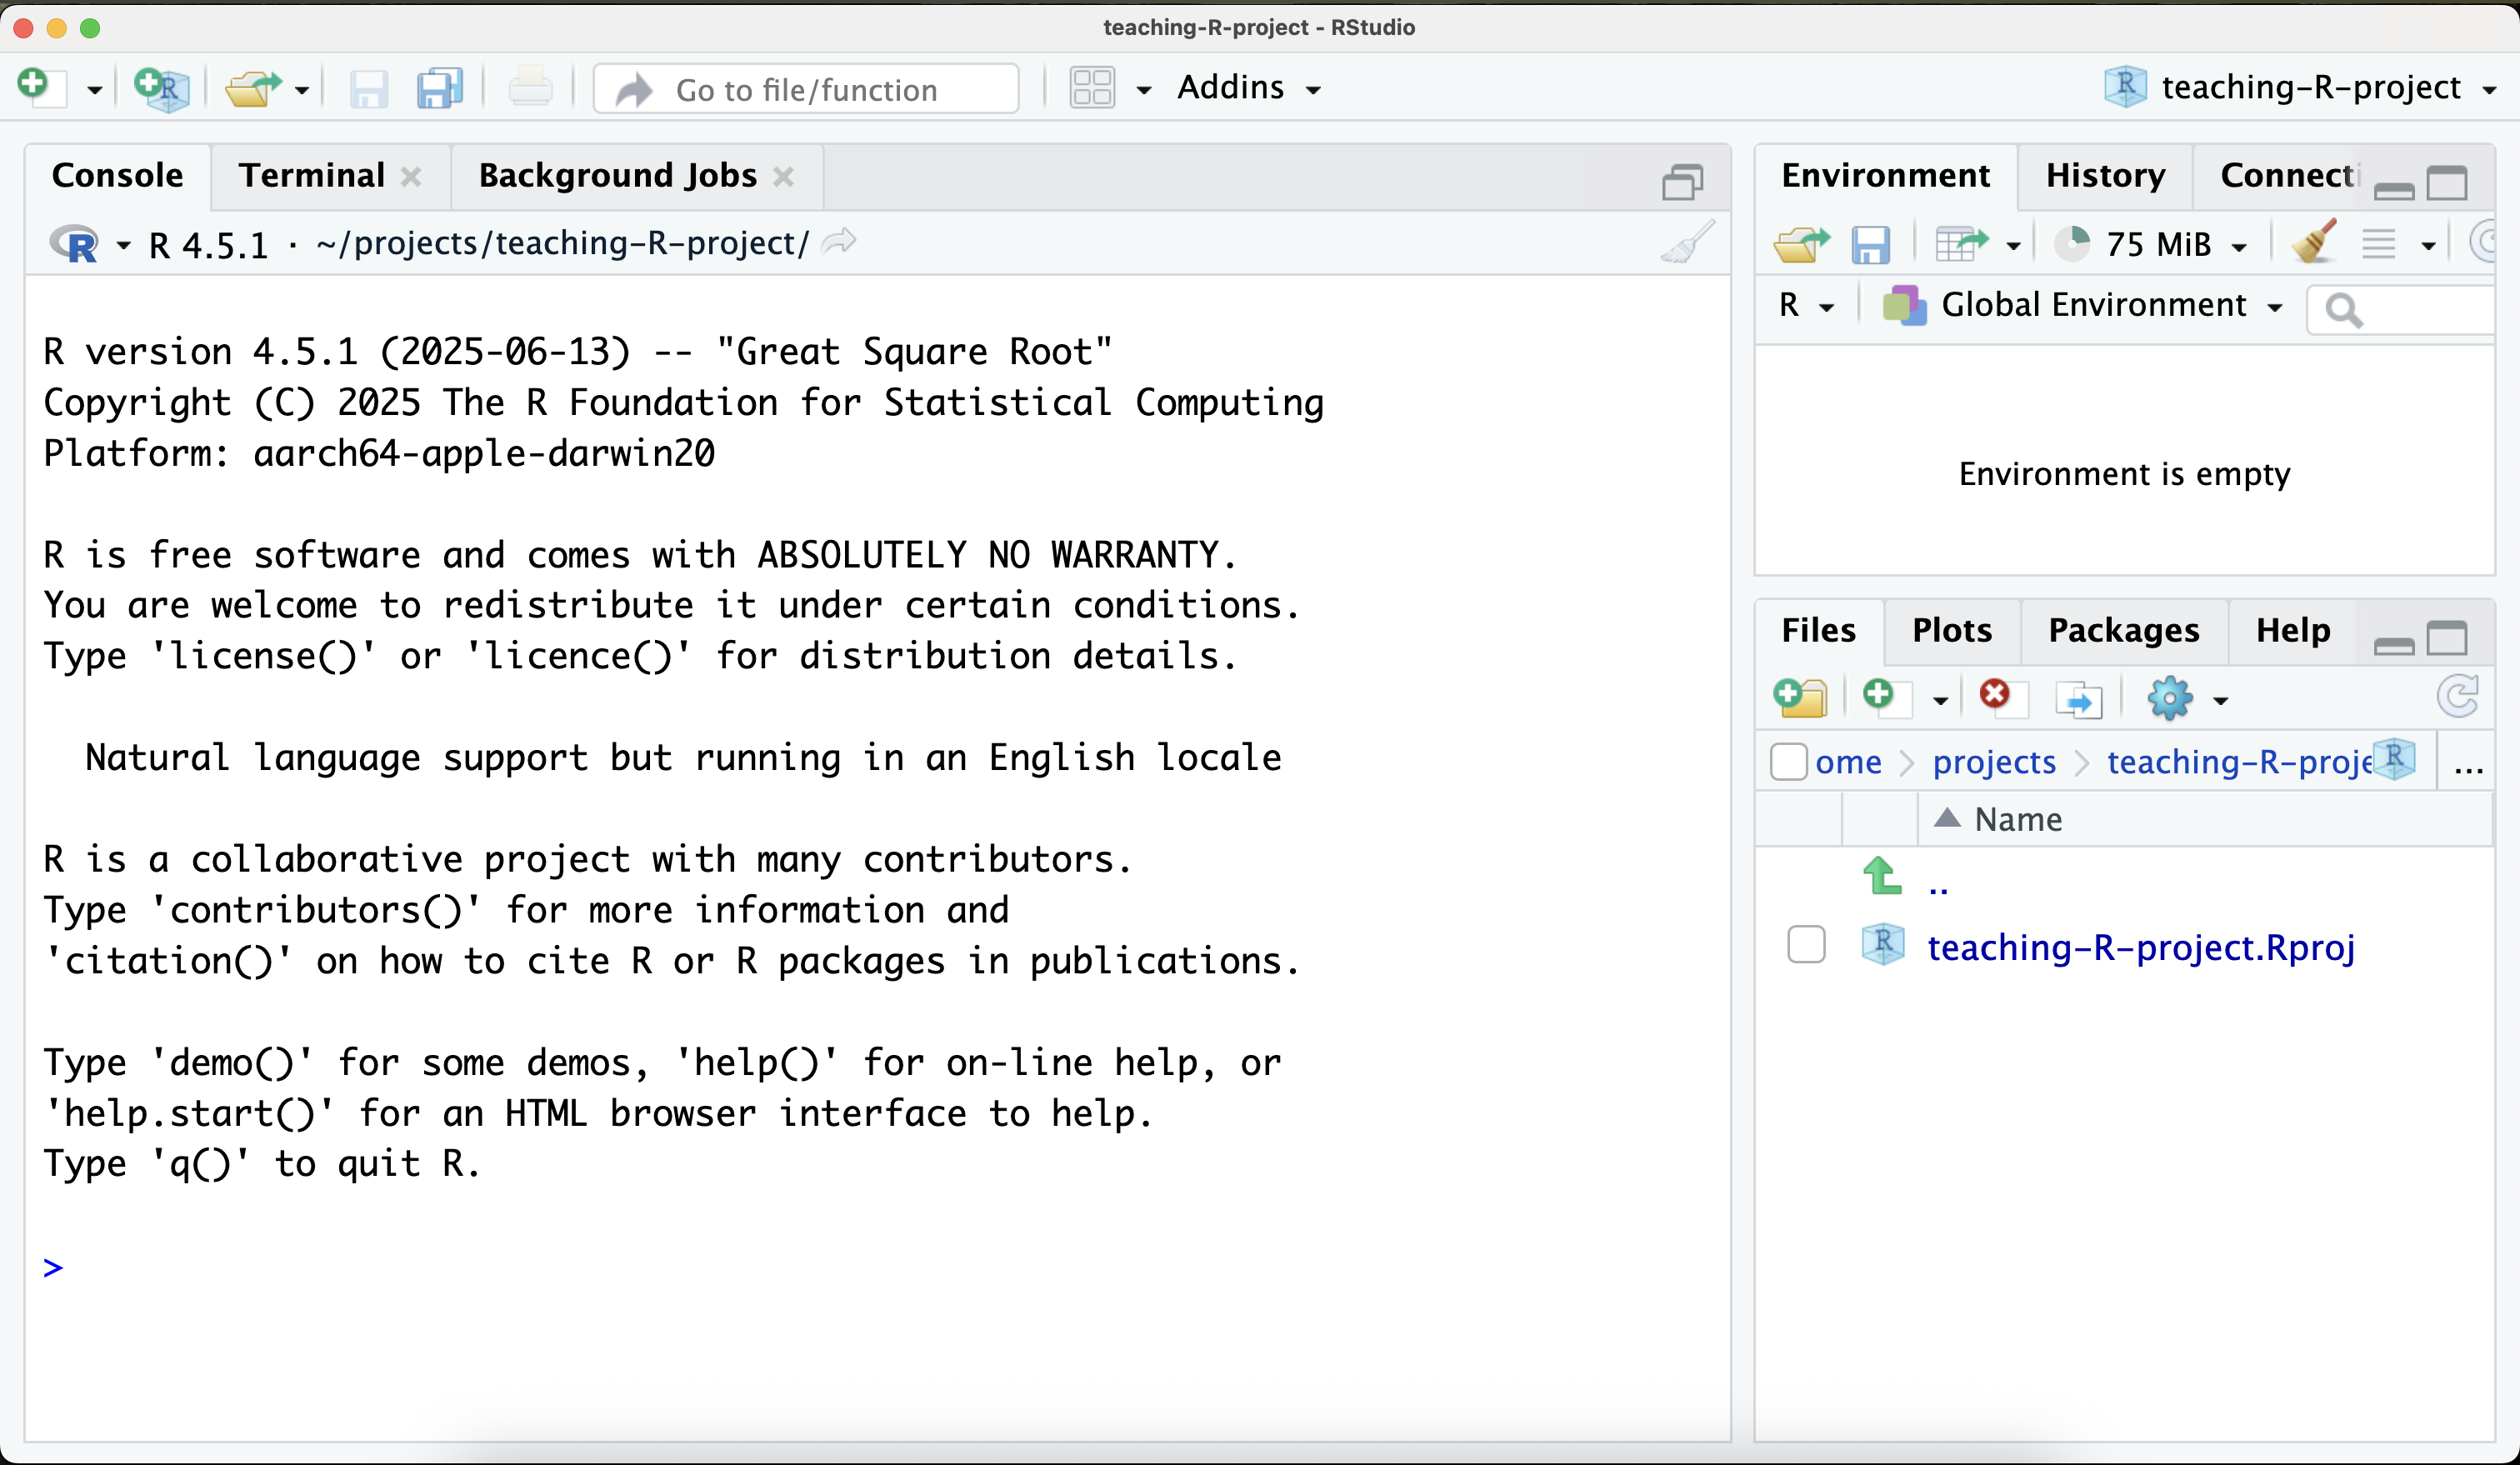The width and height of the screenshot is (2520, 1465).
Task: Clear console with the broom icon
Action: [1687, 242]
